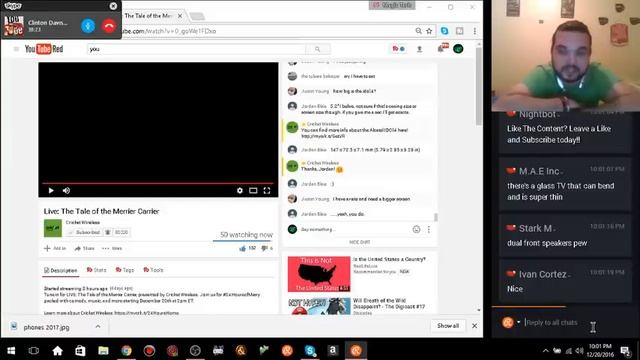Open Chrome from the taskbar
The height and width of the screenshot is (360, 640).
click(127, 351)
